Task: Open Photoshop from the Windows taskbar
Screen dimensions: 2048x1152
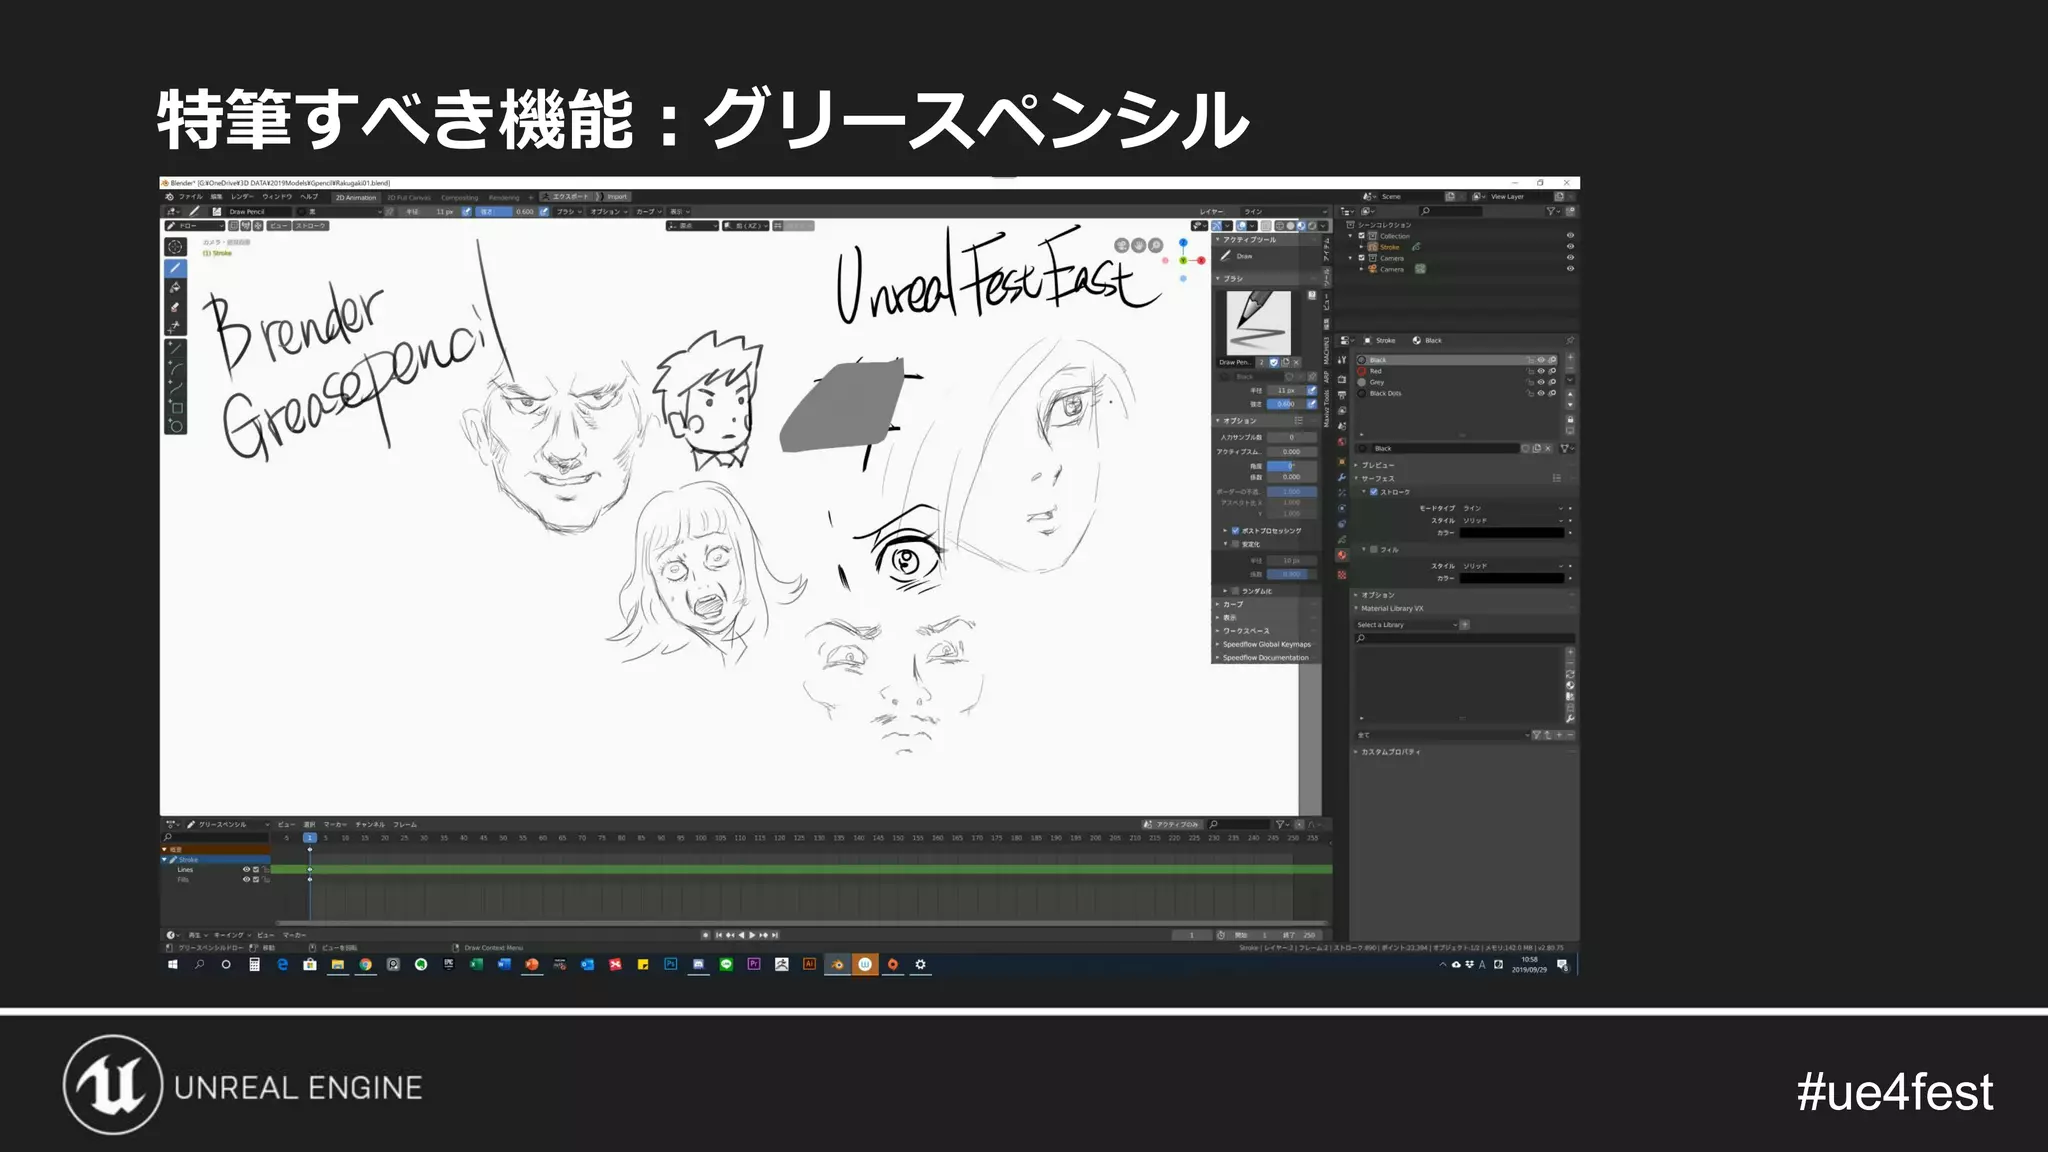Action: click(671, 965)
